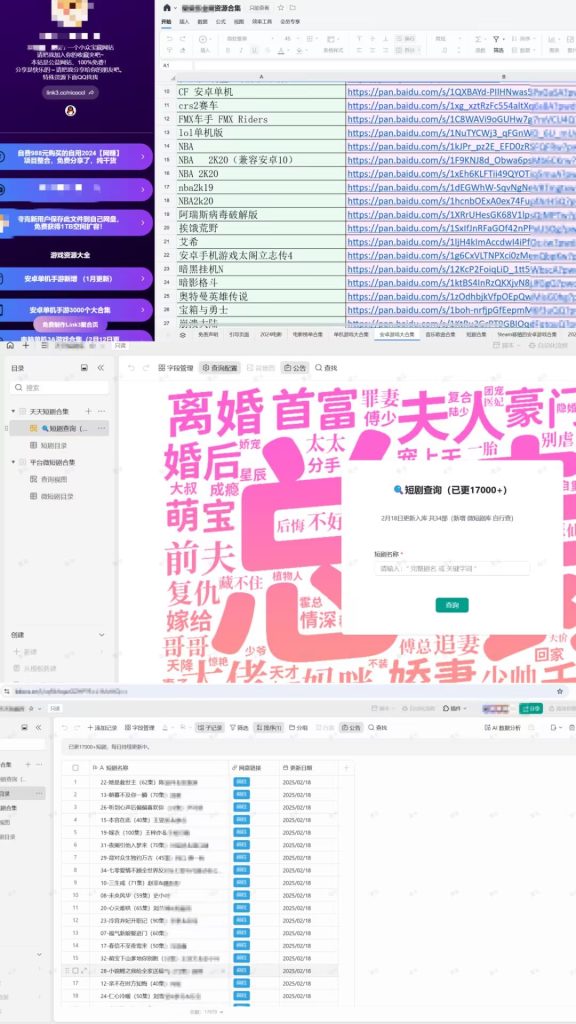Click green 查询 button in search form
The width and height of the screenshot is (576, 1024).
click(x=452, y=605)
